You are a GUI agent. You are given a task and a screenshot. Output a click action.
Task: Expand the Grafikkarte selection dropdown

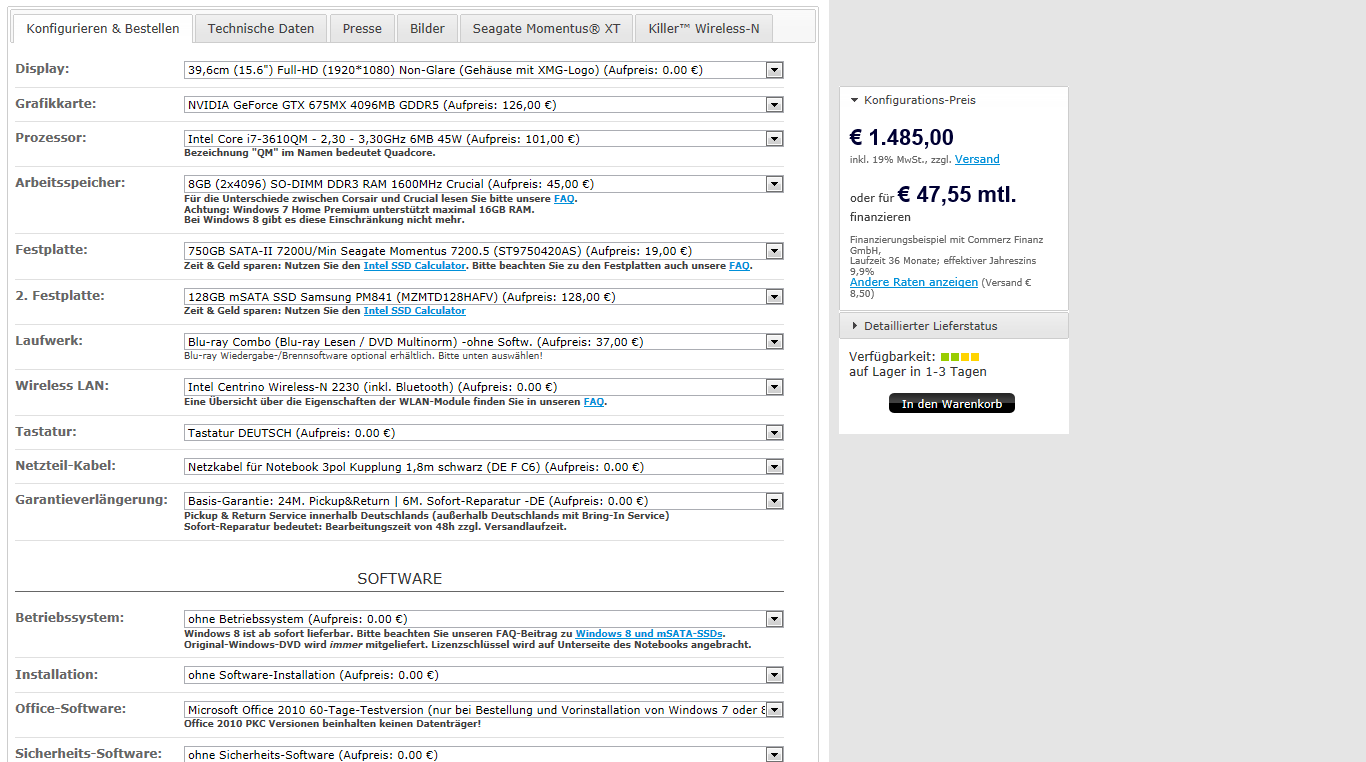tap(483, 105)
